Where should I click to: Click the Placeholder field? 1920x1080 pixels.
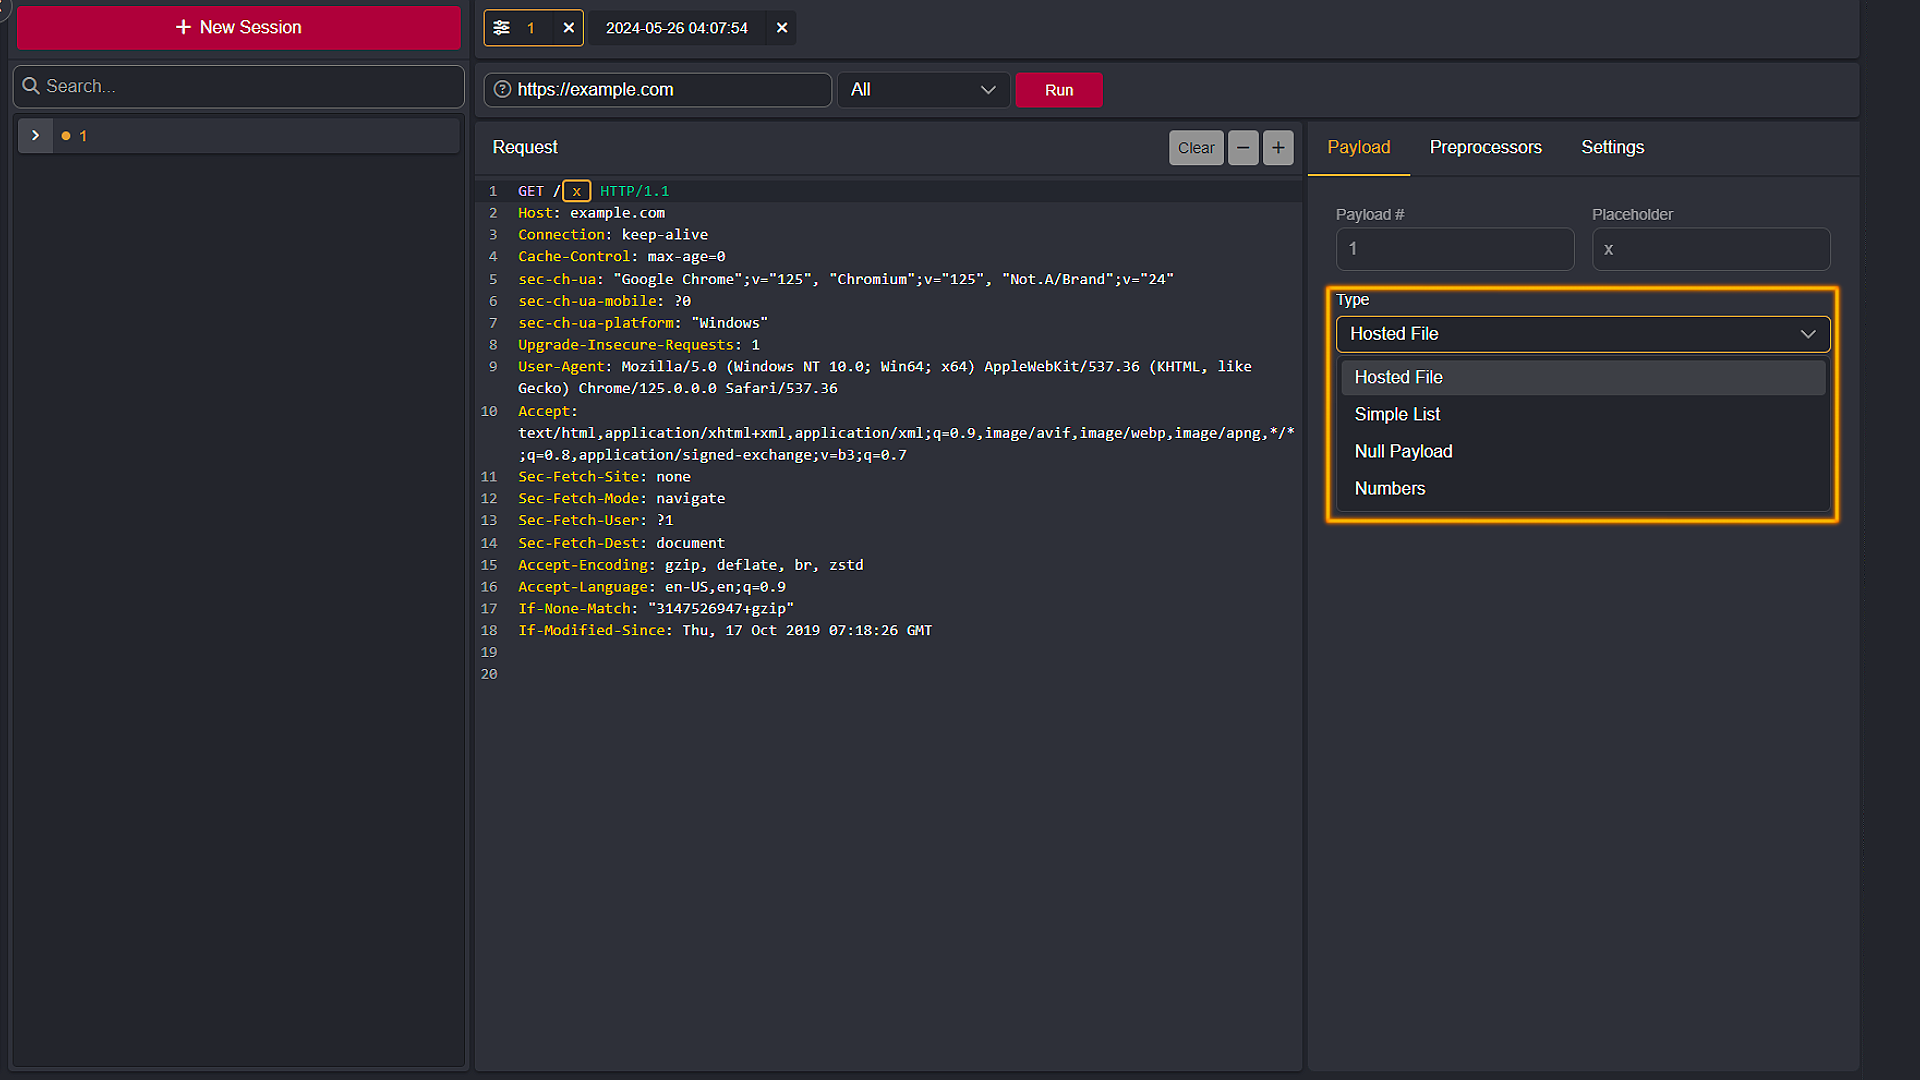(x=1711, y=249)
